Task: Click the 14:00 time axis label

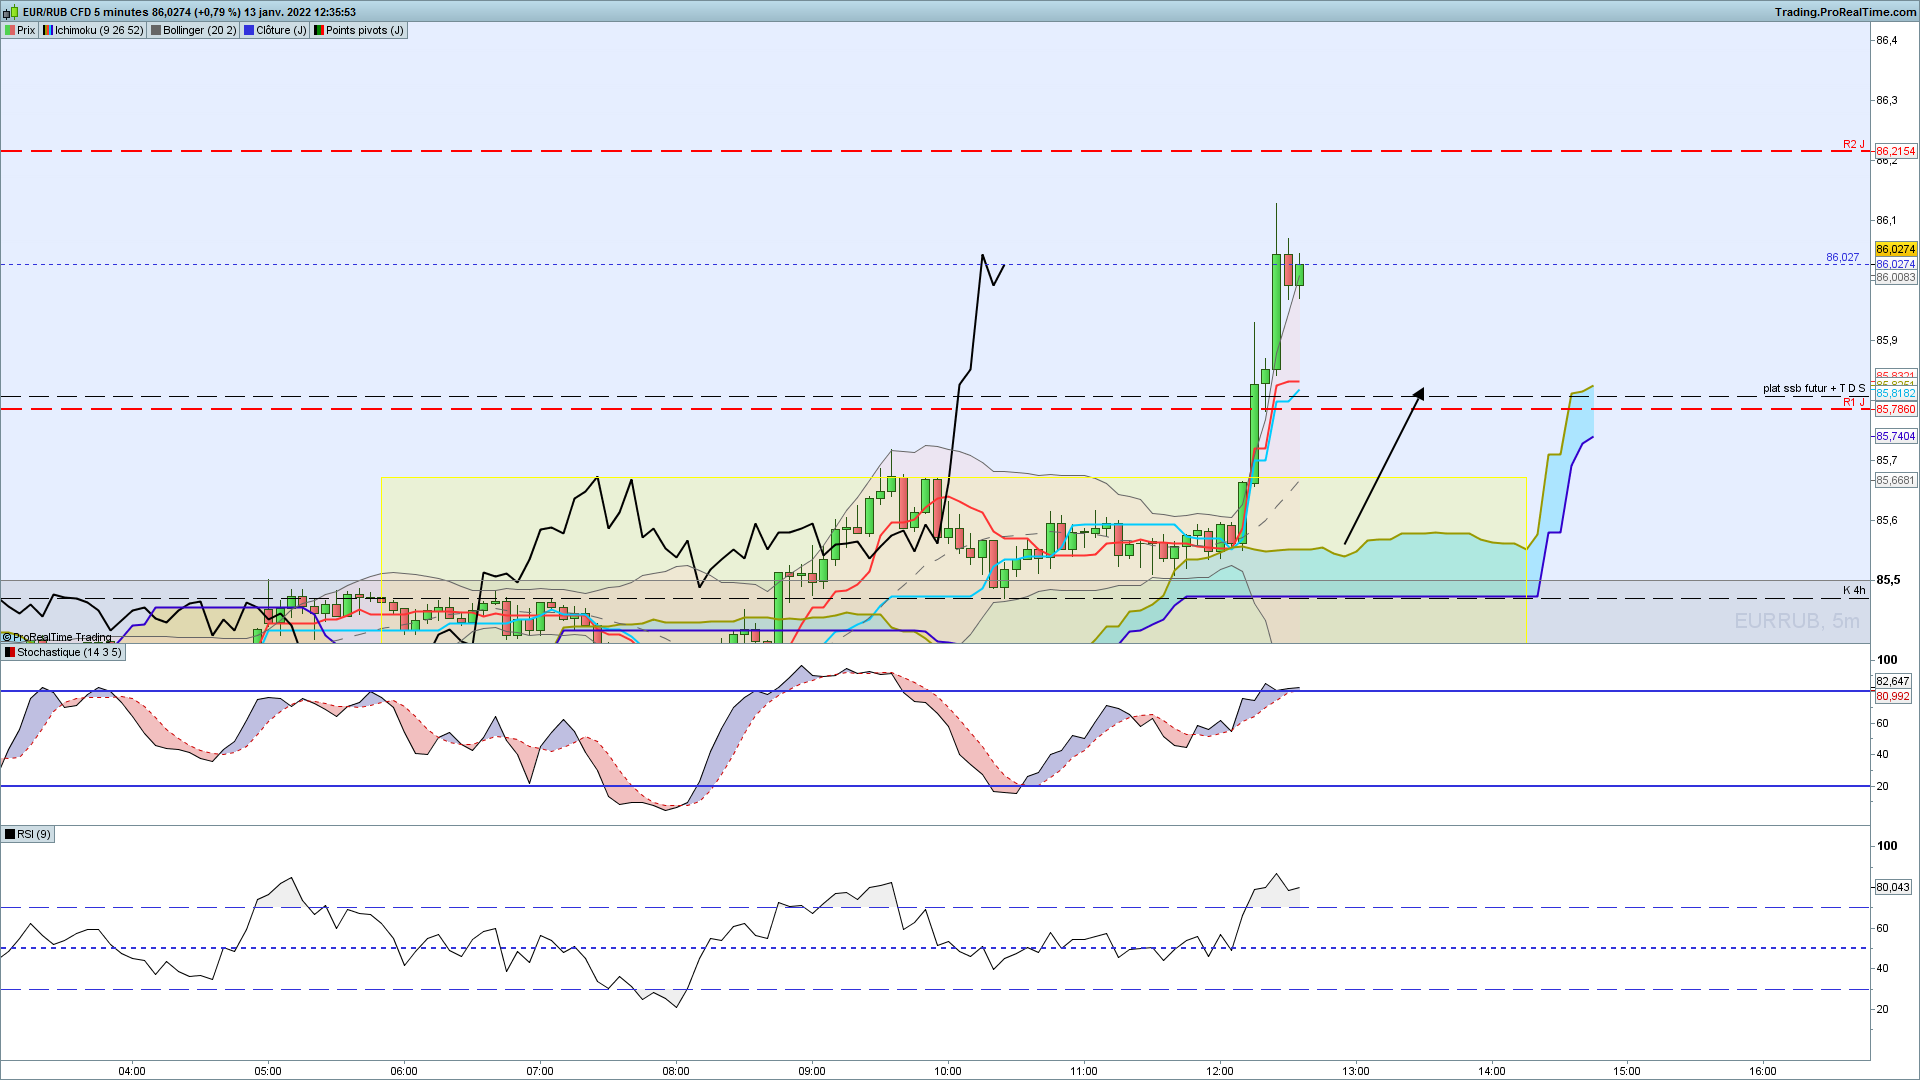Action: coord(1492,1071)
